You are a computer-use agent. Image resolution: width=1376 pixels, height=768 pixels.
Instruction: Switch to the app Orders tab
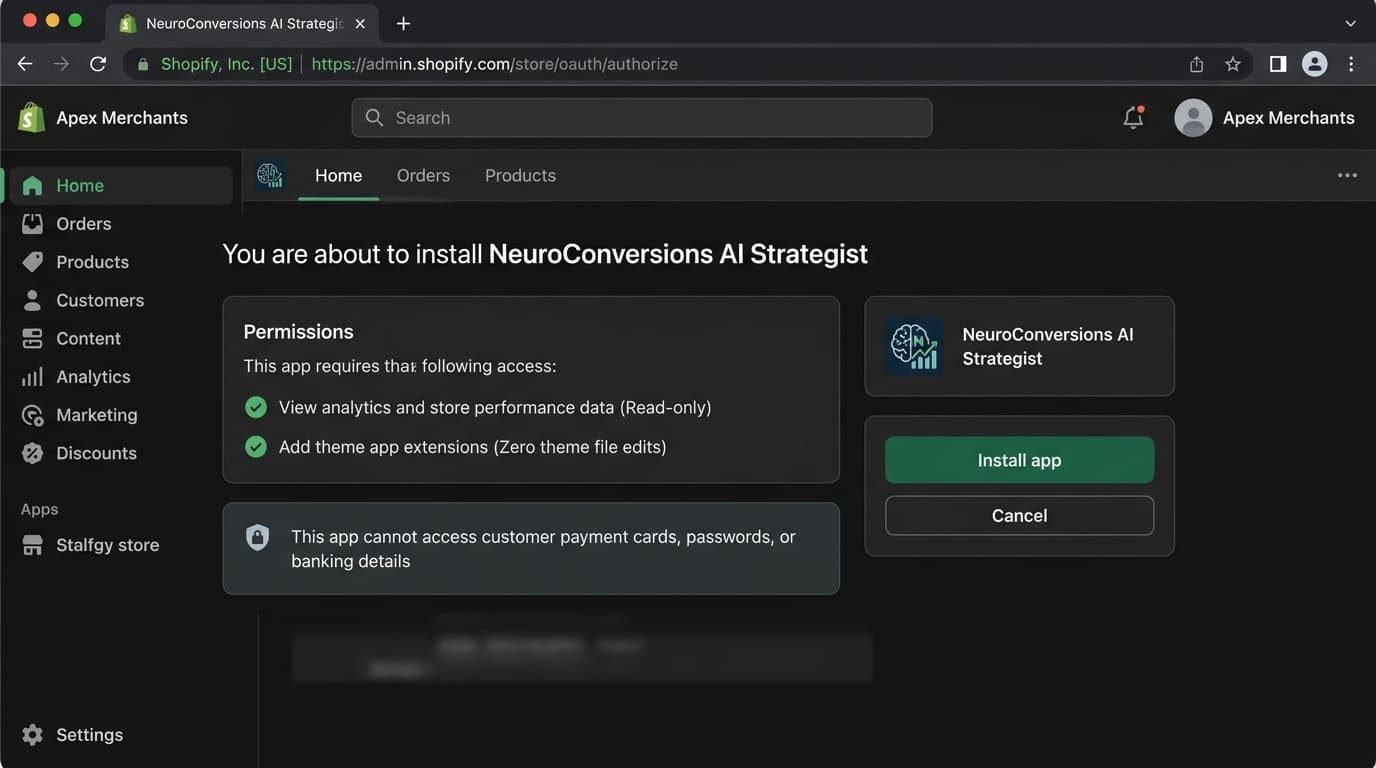pyautogui.click(x=423, y=175)
